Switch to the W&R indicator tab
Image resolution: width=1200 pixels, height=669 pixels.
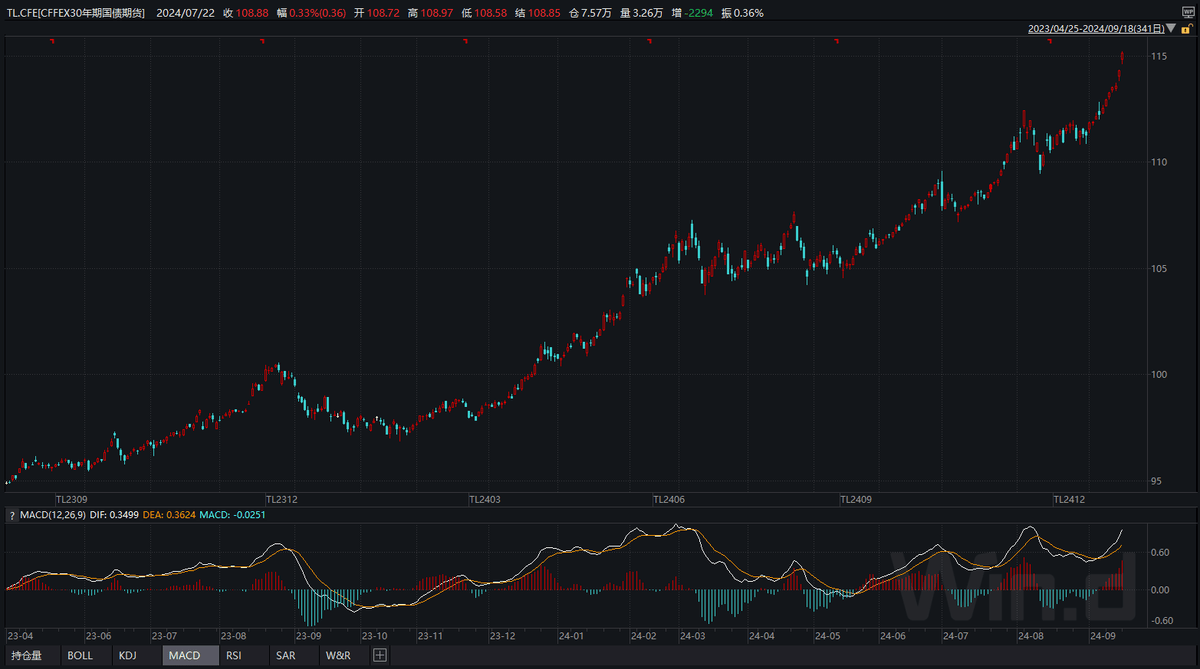point(337,656)
